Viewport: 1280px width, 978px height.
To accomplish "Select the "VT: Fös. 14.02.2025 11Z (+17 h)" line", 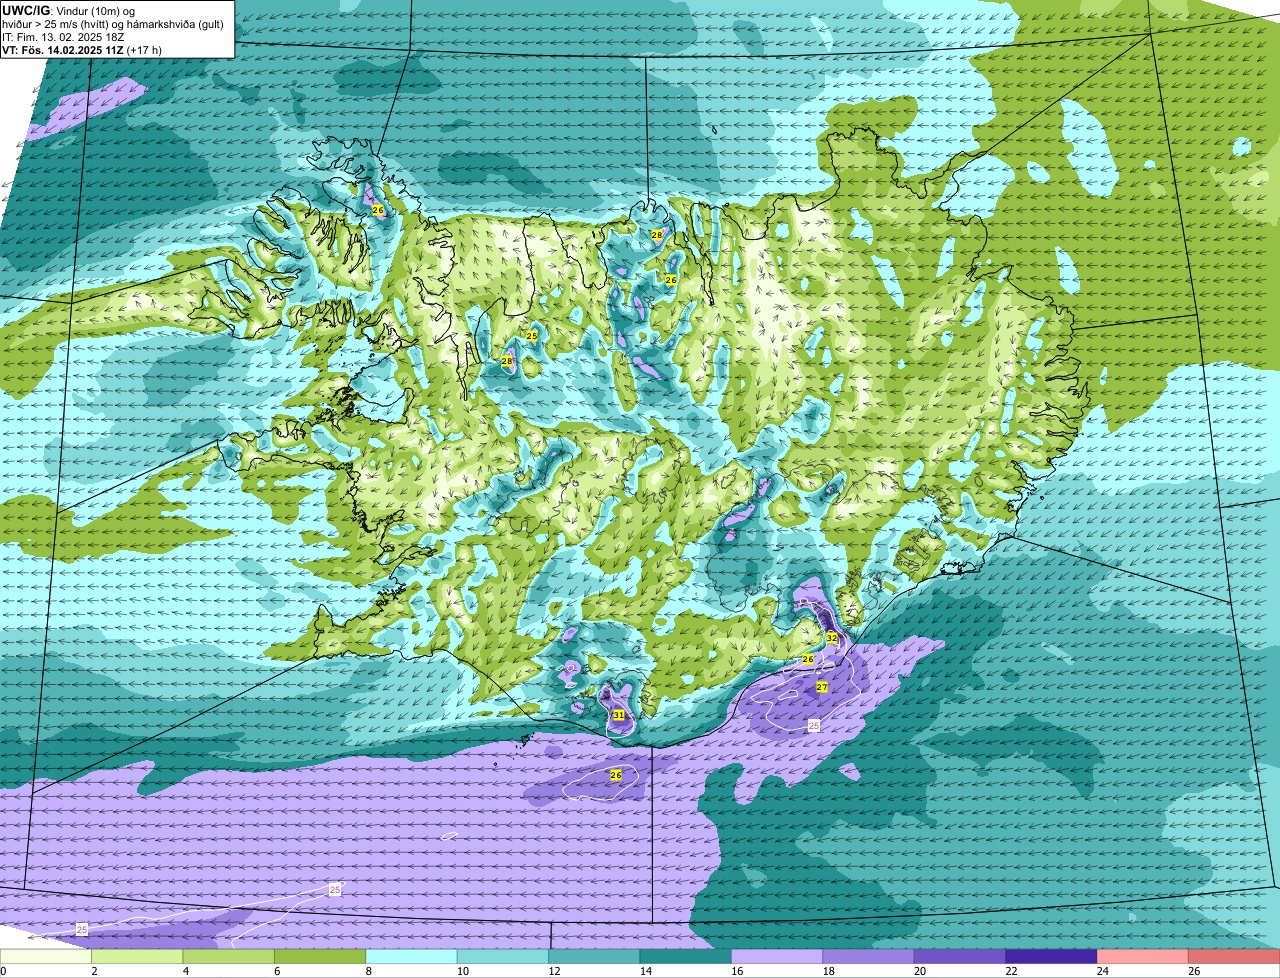I will (x=82, y=49).
